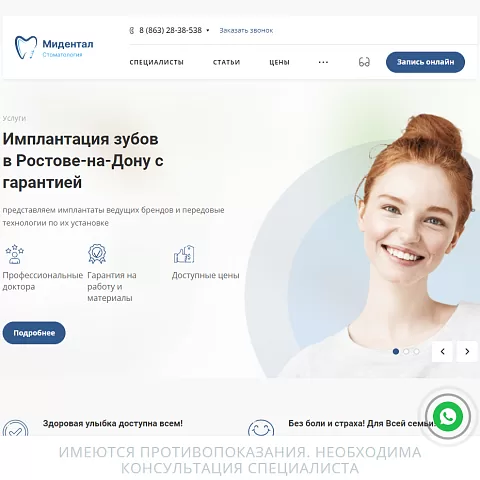Click the Профессиональные доктора label
480x480 pixels.
pos(42,281)
